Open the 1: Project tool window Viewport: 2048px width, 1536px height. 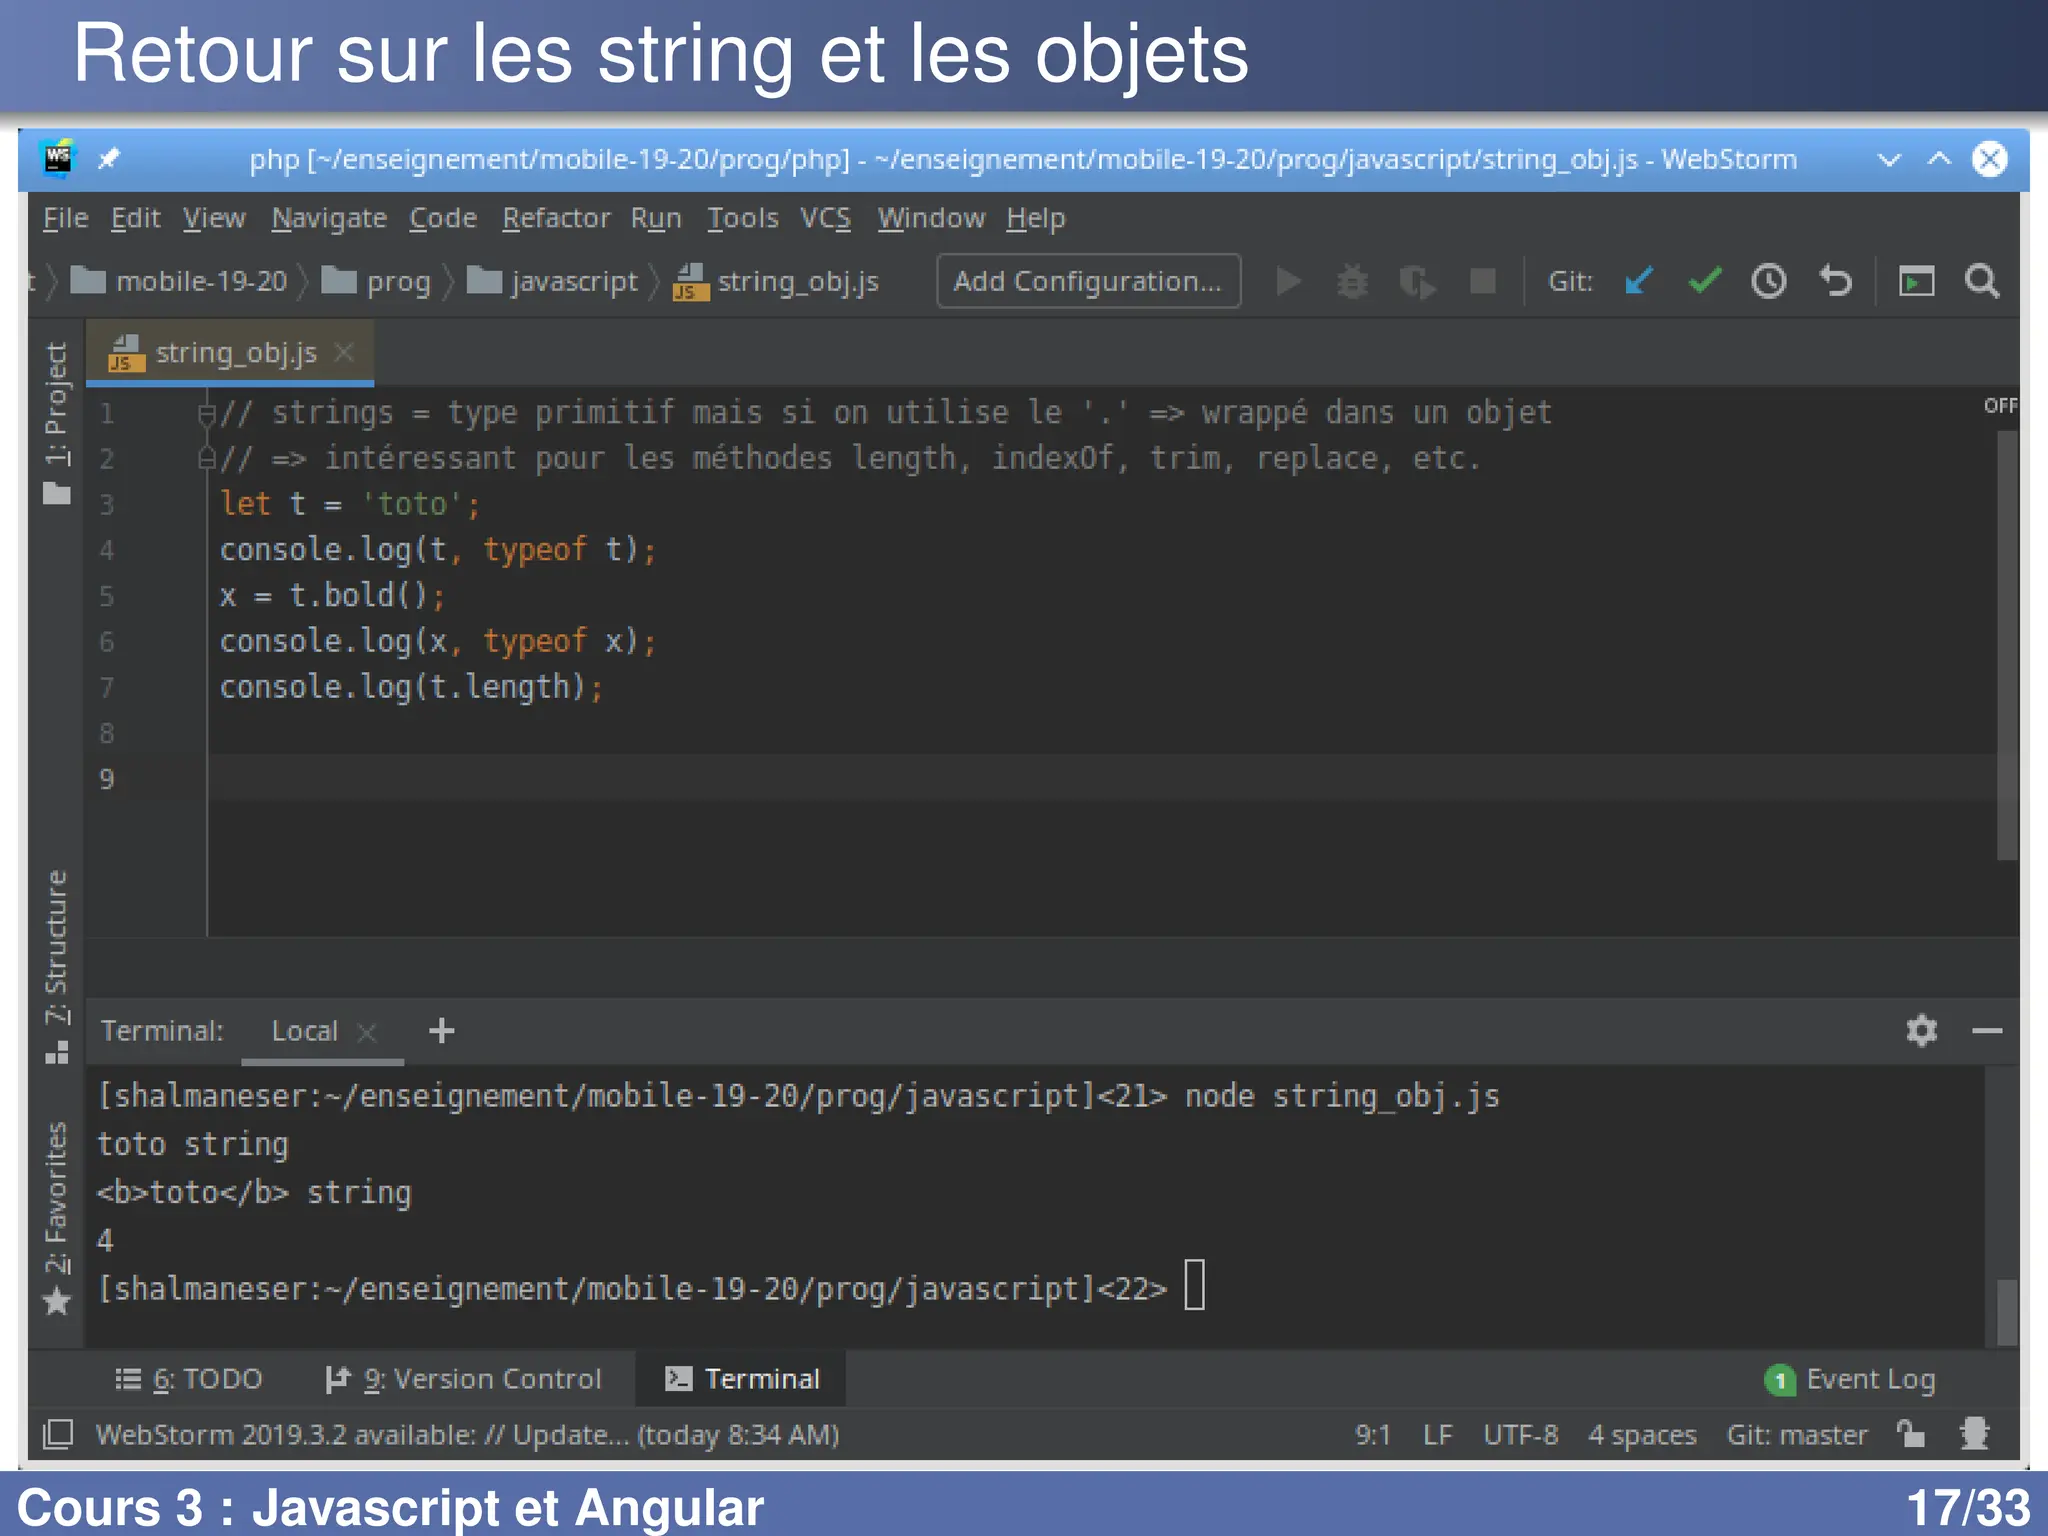(x=57, y=422)
